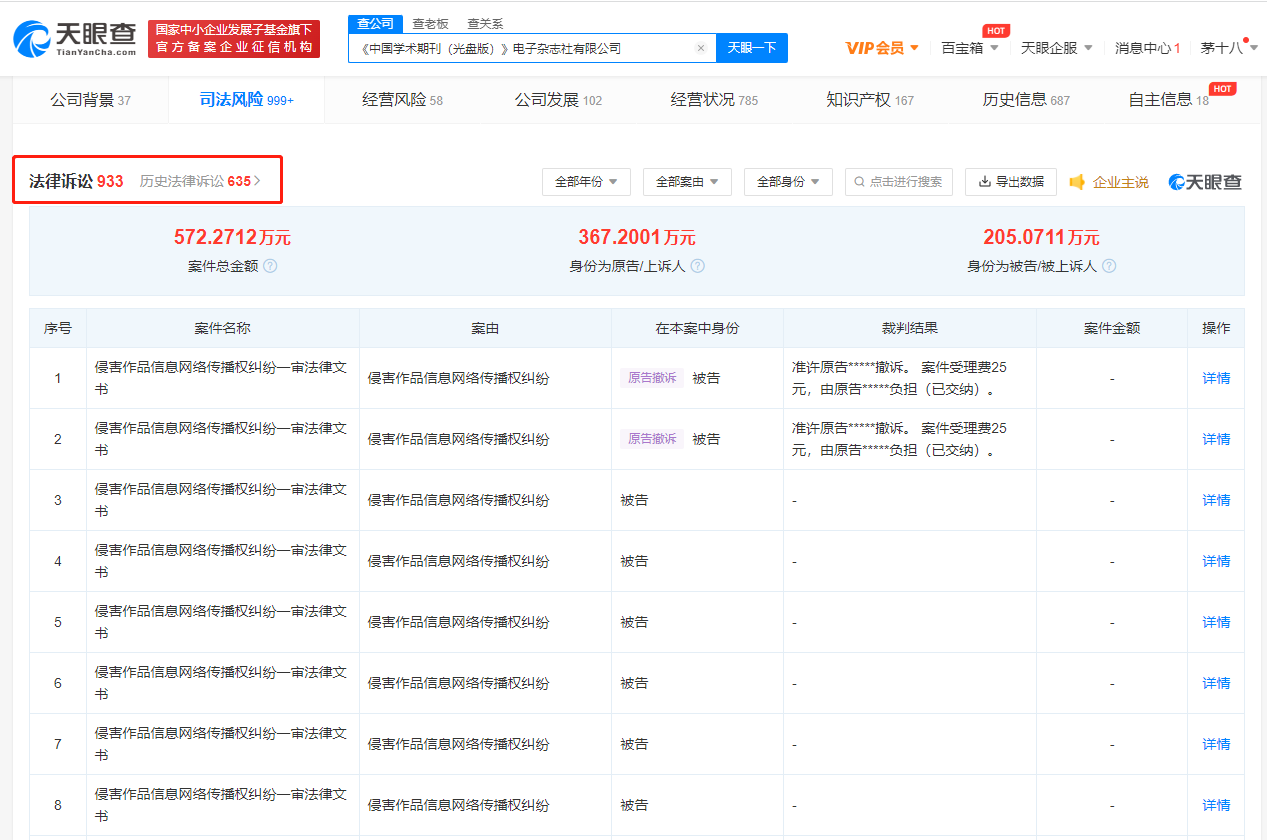Click the help icon beside 身份为被告/被上诉人

1109,266
